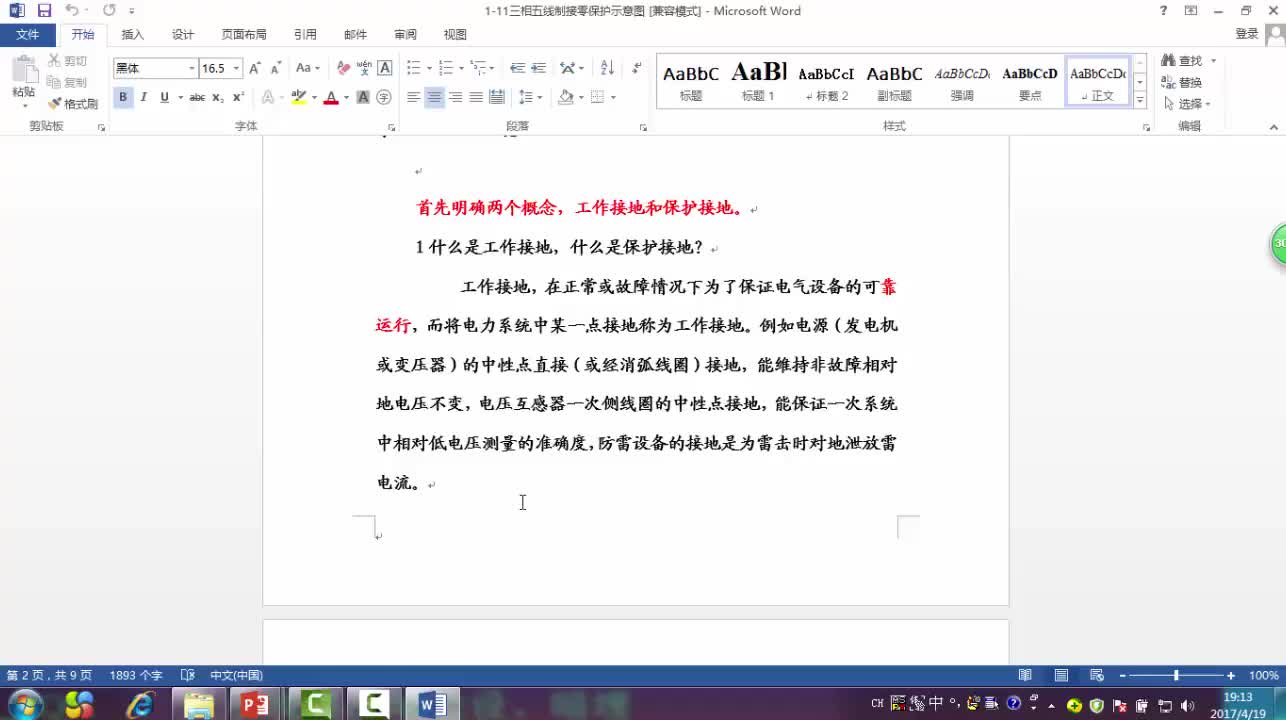This screenshot has height=720, width=1286.
Task: Toggle superscript formatting
Action: (238, 97)
